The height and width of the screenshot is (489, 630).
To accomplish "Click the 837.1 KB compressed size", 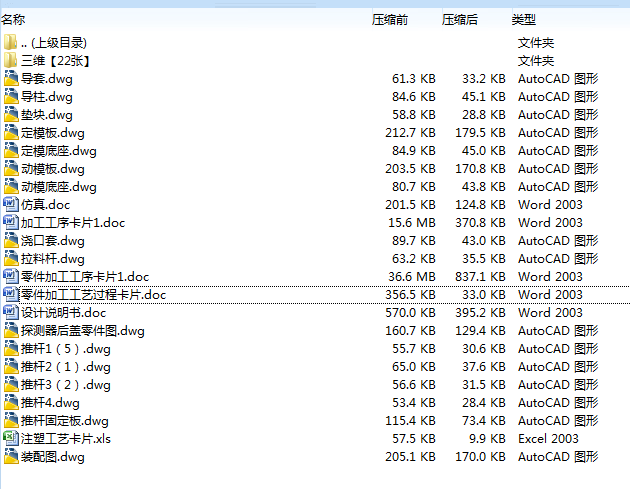I will tap(480, 277).
